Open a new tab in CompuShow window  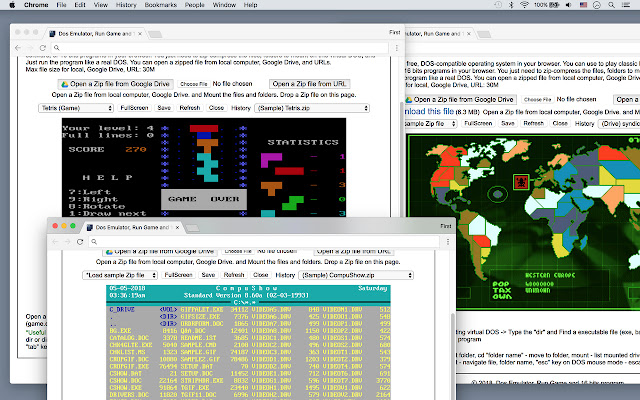192,228
